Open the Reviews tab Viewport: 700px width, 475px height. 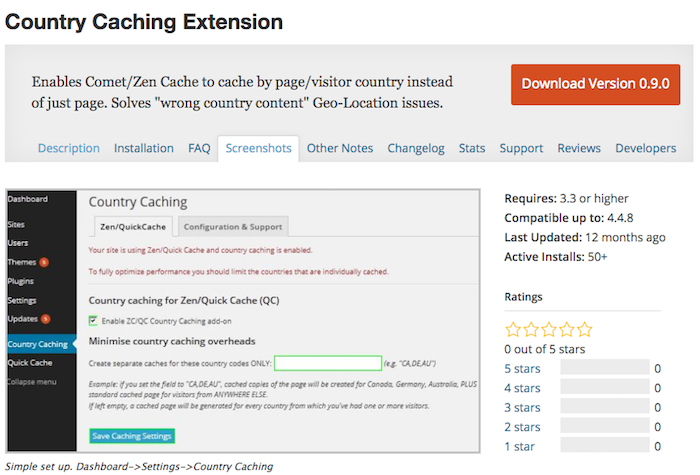[x=579, y=148]
